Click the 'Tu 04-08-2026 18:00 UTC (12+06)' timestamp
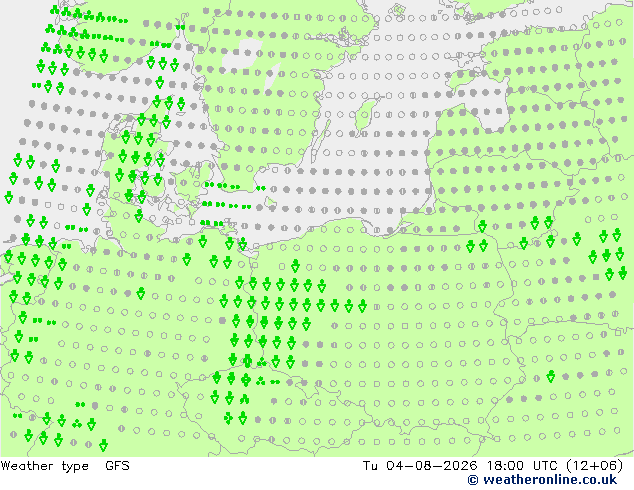The image size is (634, 490). pyautogui.click(x=493, y=466)
